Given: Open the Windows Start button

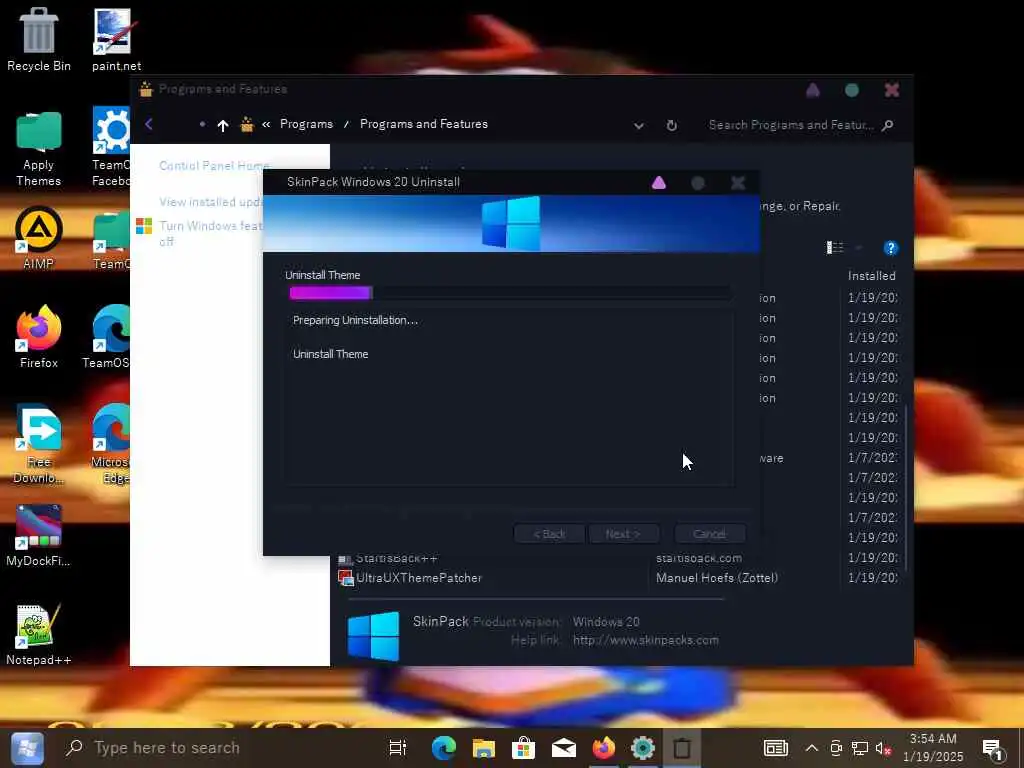Looking at the screenshot, I should click(27, 748).
